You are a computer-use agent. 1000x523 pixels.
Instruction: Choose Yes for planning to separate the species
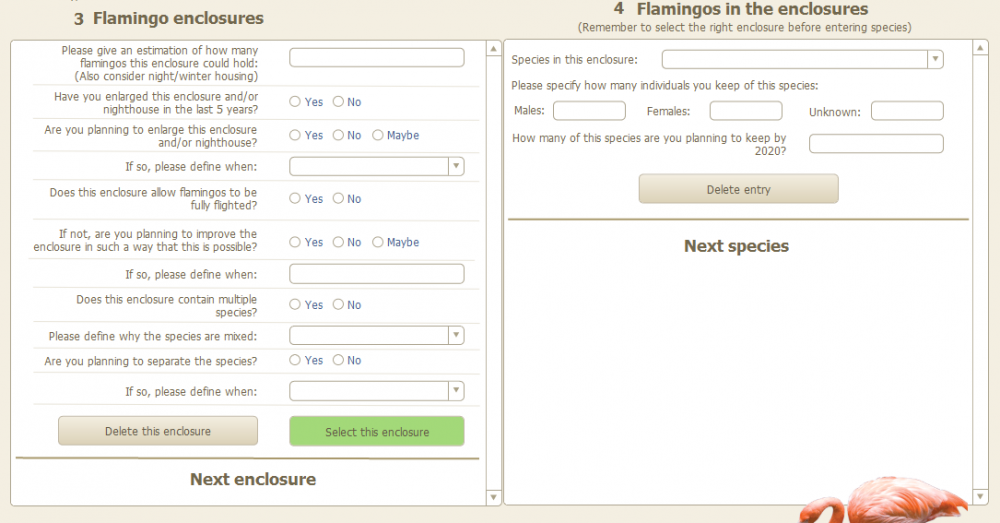pyautogui.click(x=295, y=360)
